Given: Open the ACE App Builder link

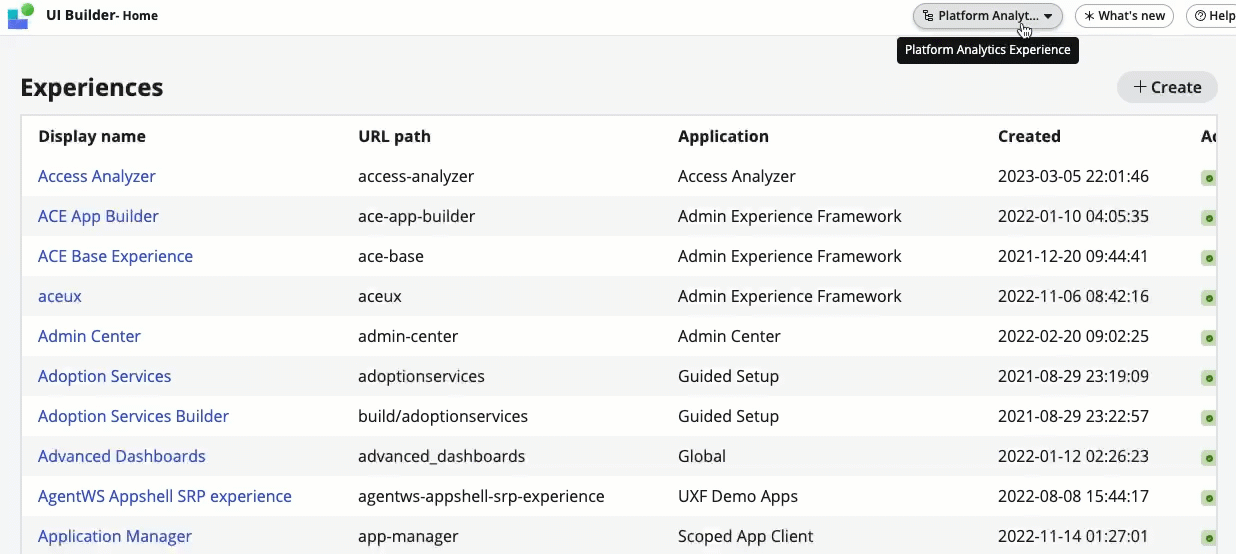Looking at the screenshot, I should click(x=98, y=216).
